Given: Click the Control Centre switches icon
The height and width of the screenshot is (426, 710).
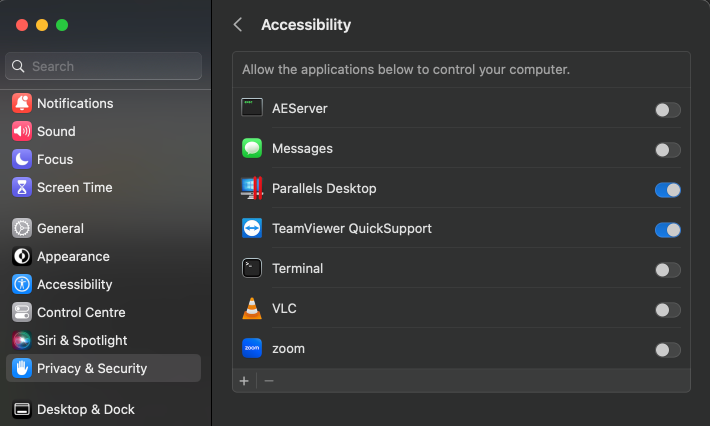Looking at the screenshot, I should click(x=22, y=312).
